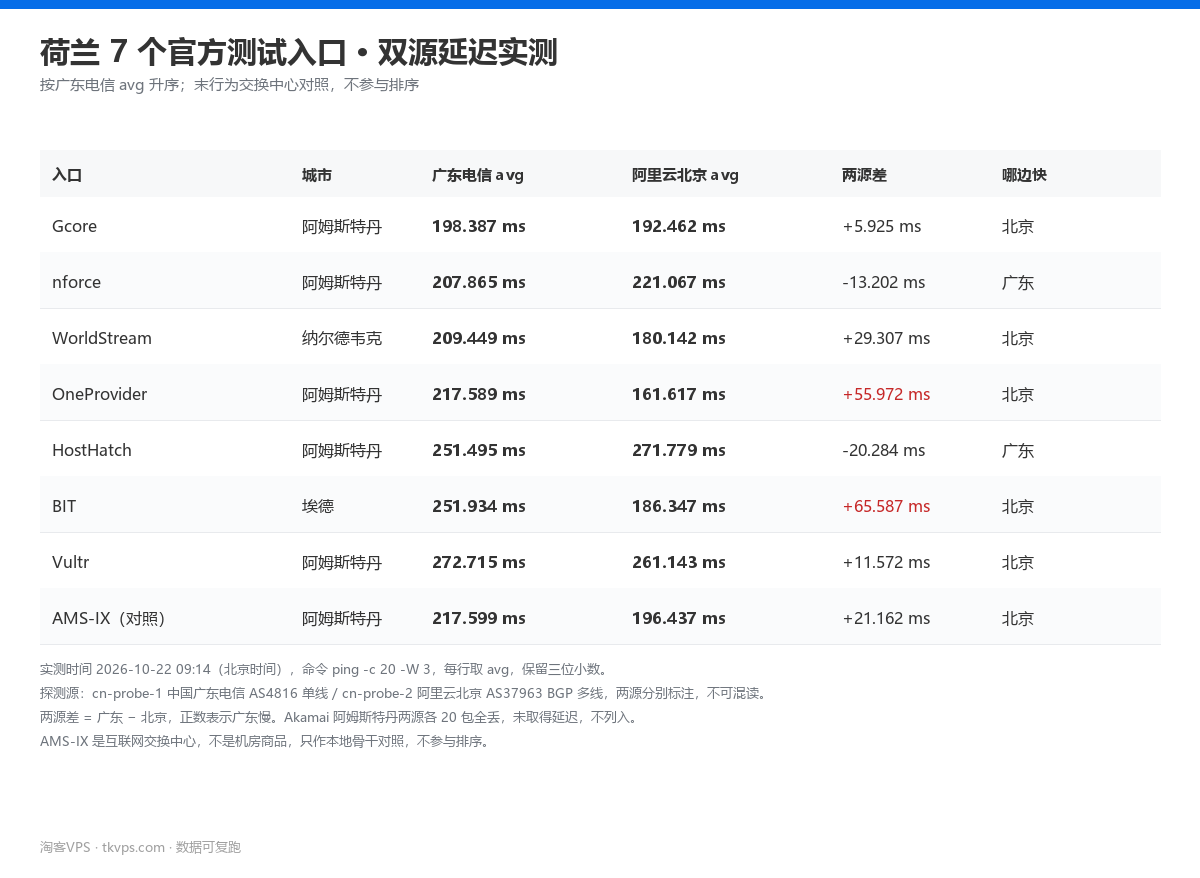Click the 城市 column header
The width and height of the screenshot is (1200, 878).
click(x=317, y=175)
